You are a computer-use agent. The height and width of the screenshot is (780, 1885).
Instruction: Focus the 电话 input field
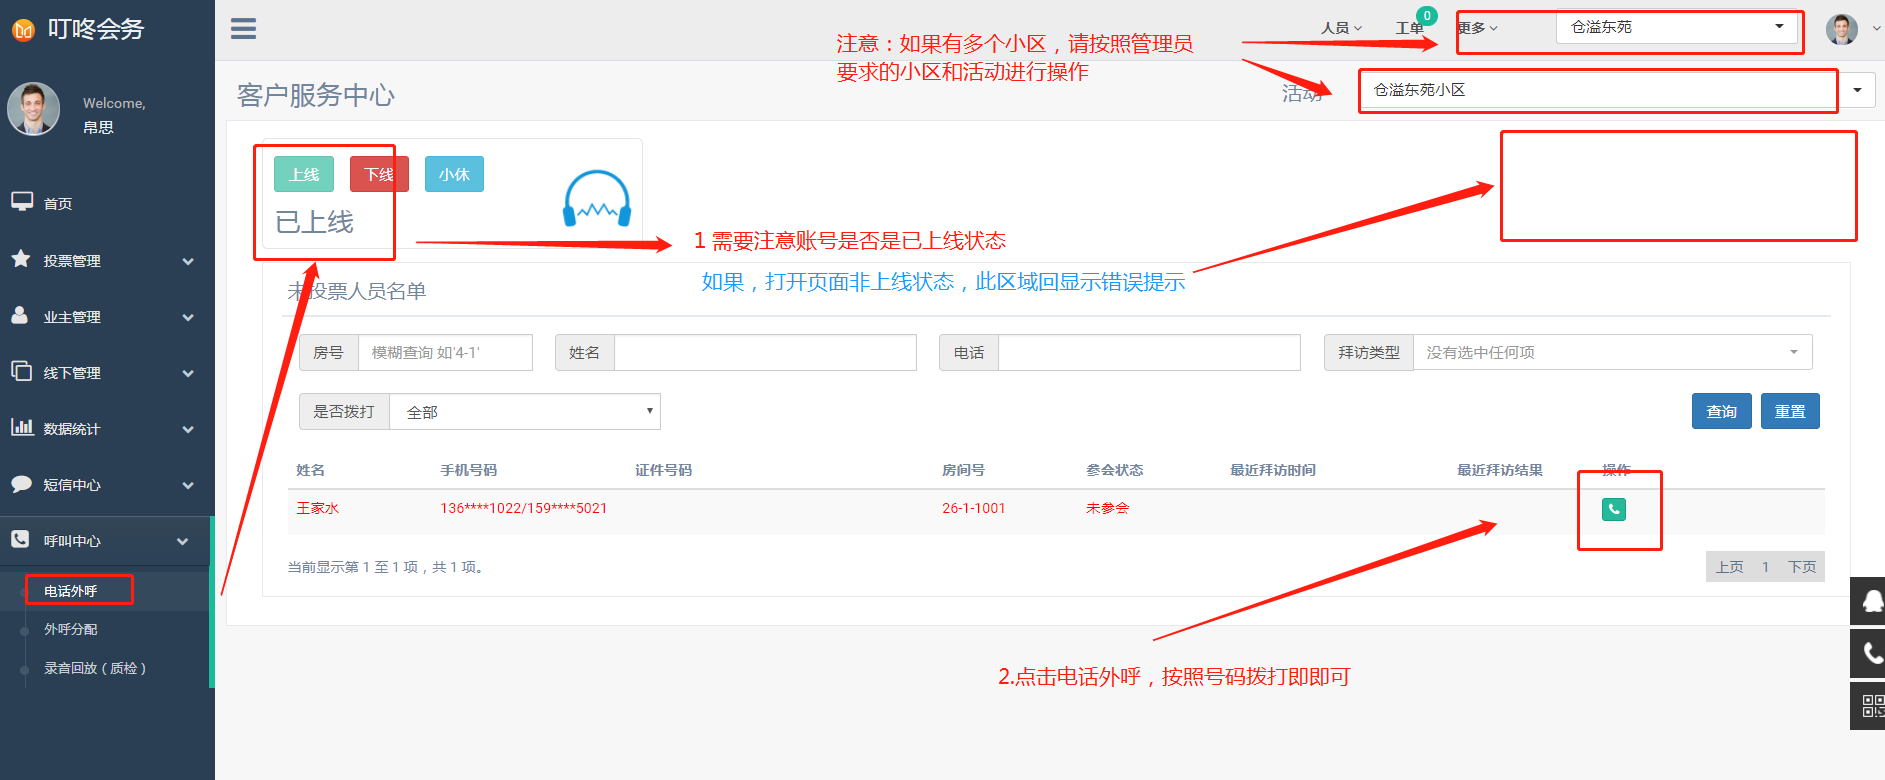[x=1149, y=352]
